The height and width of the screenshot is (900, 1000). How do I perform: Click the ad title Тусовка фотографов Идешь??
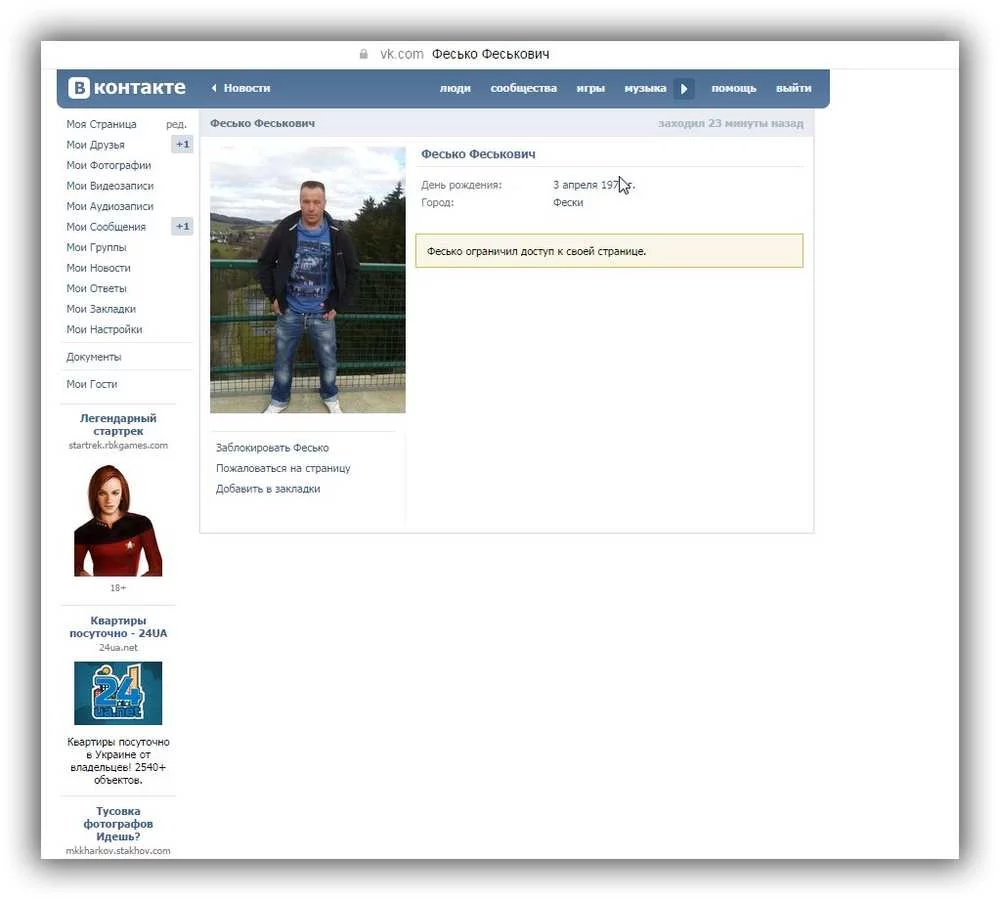[x=118, y=823]
